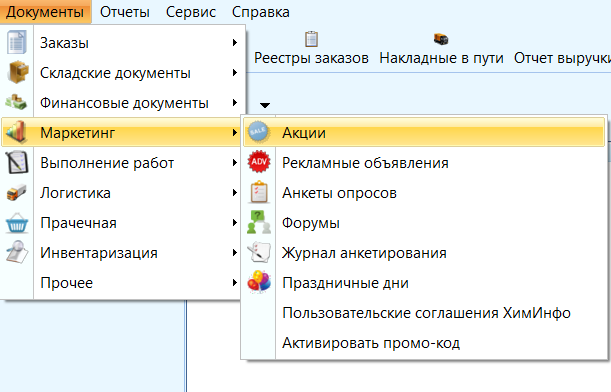Open the Отчеты menu
This screenshot has width=611, height=392.
(125, 12)
